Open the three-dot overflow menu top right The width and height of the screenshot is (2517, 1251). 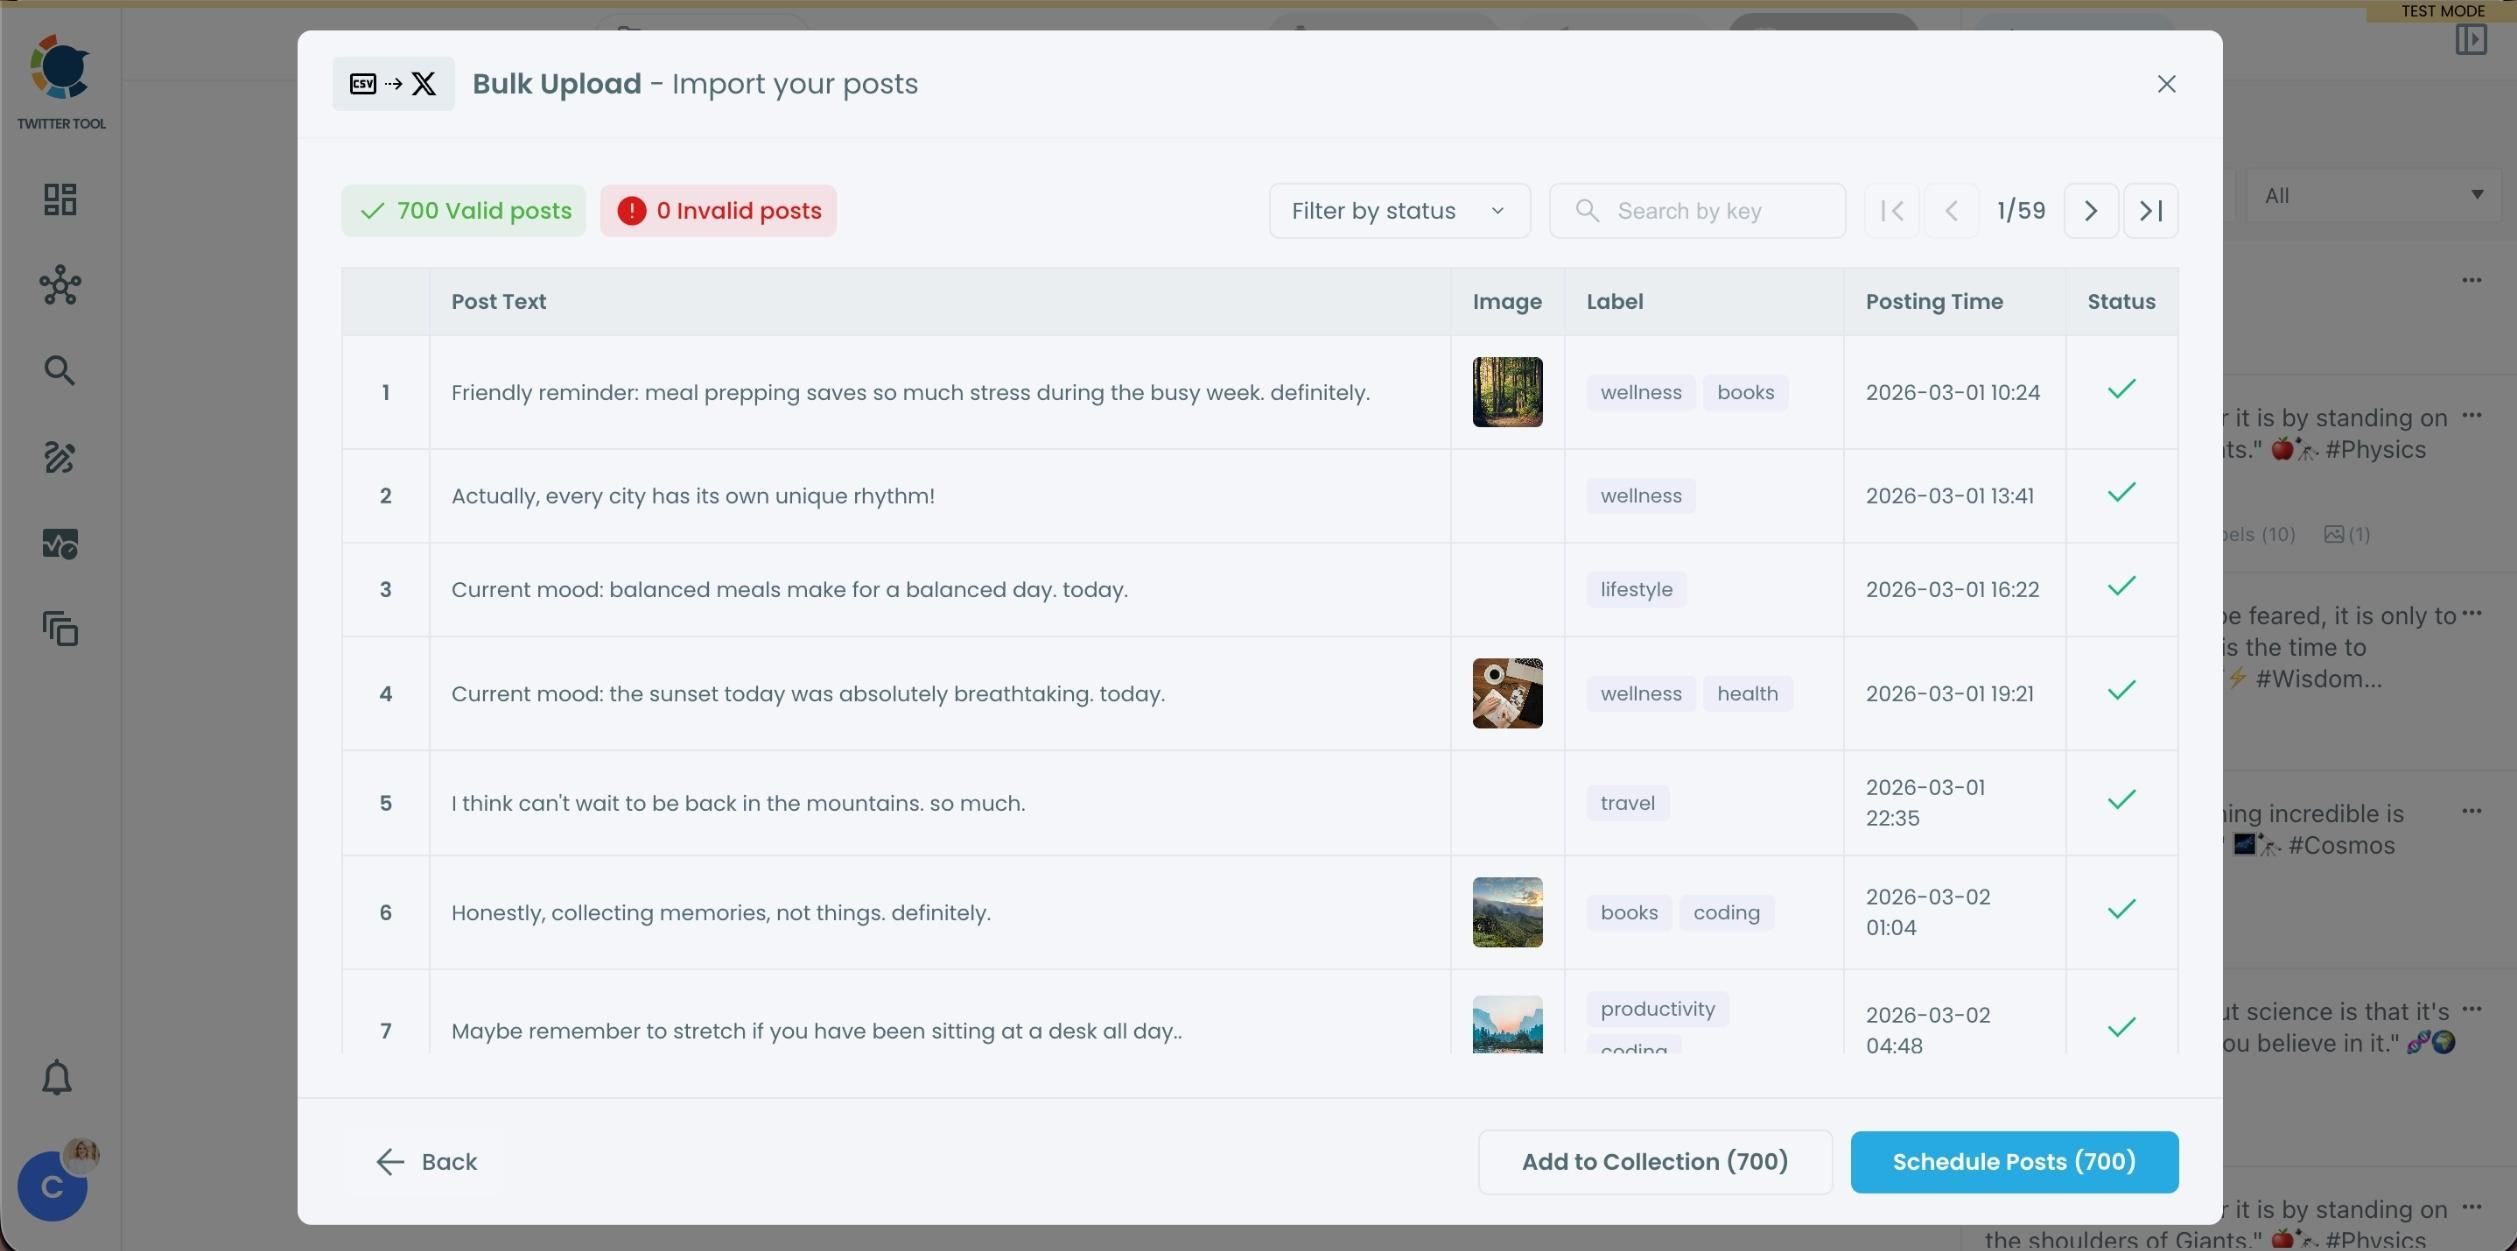coord(2472,281)
